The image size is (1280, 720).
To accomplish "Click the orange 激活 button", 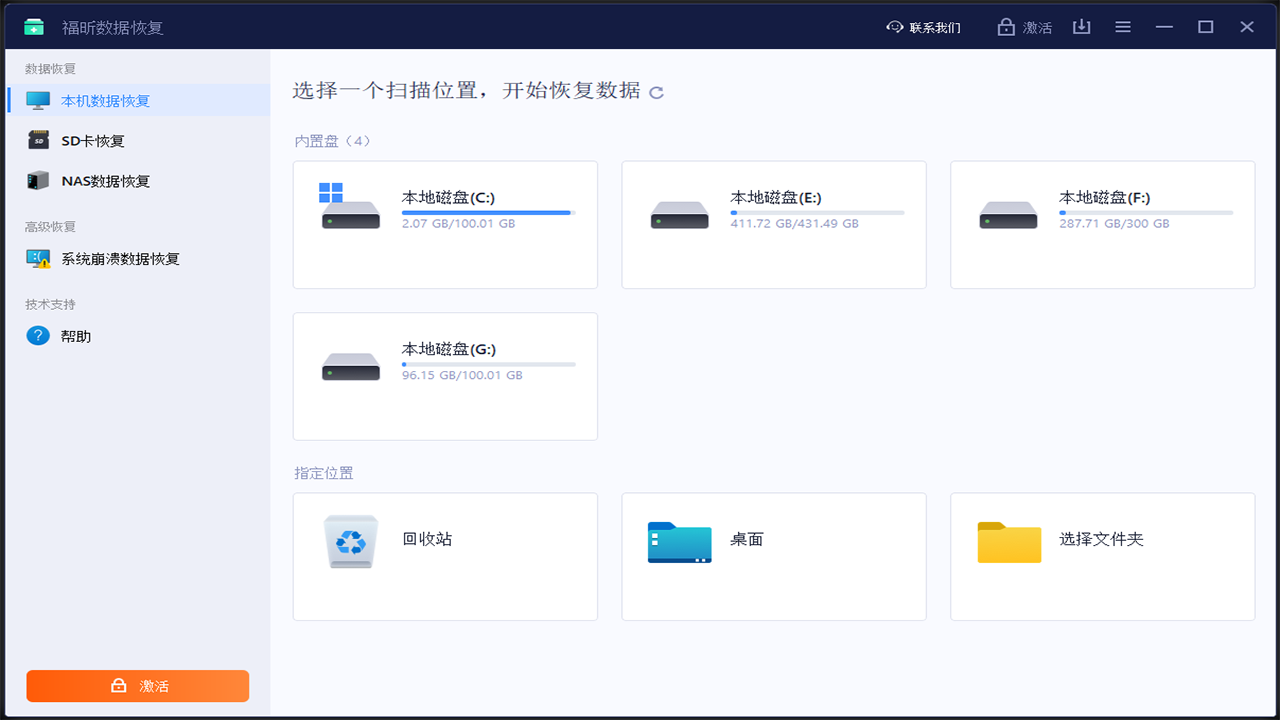I will tap(137, 686).
